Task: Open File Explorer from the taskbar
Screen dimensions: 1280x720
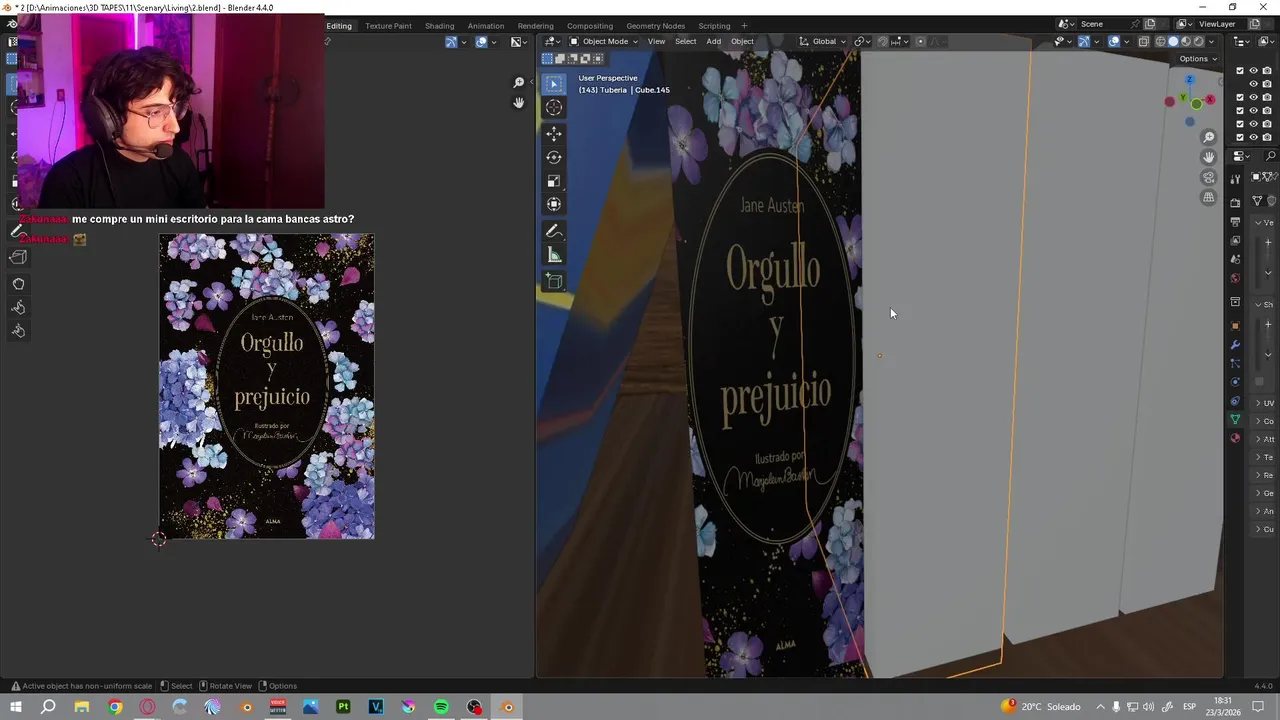Action: tap(82, 707)
